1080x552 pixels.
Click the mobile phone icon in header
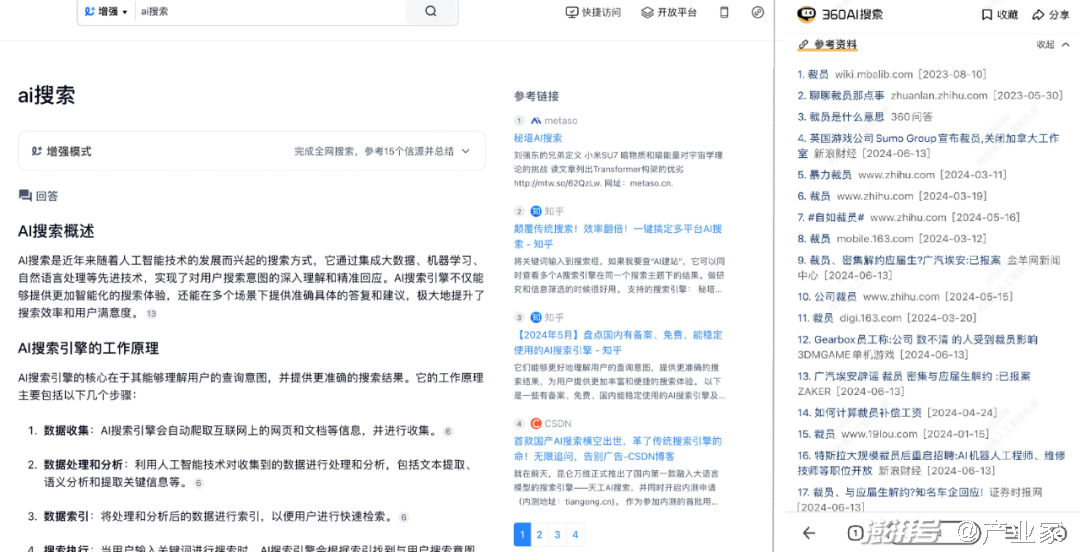[724, 13]
